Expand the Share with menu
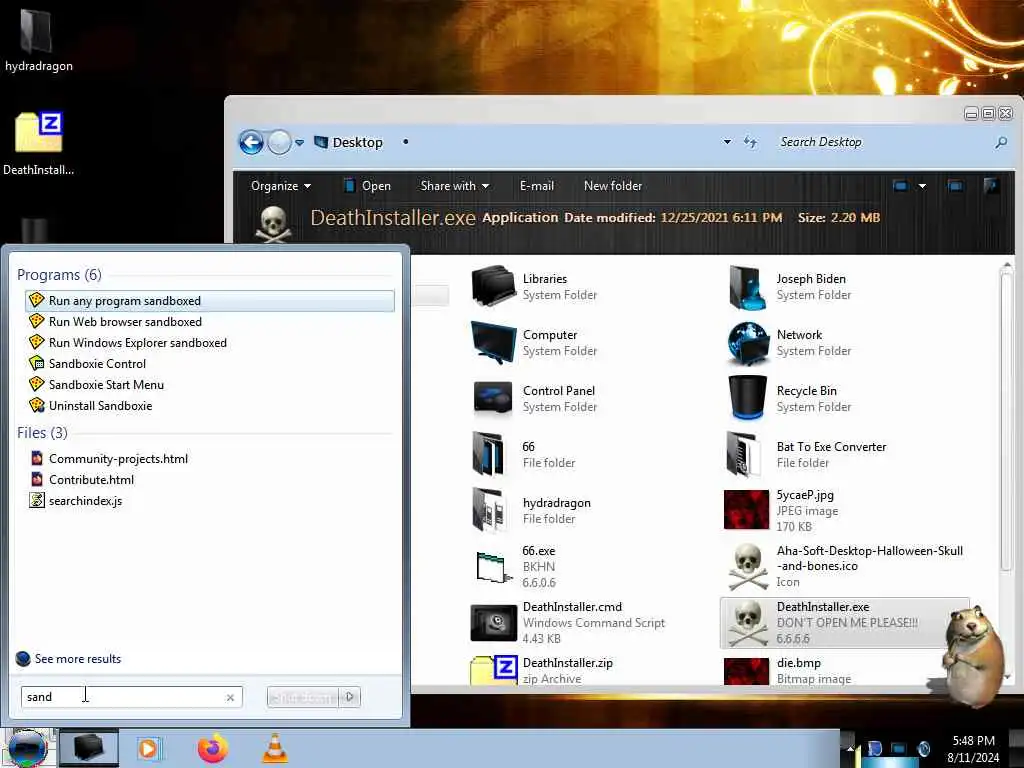The height and width of the screenshot is (768, 1024). pyautogui.click(x=455, y=186)
